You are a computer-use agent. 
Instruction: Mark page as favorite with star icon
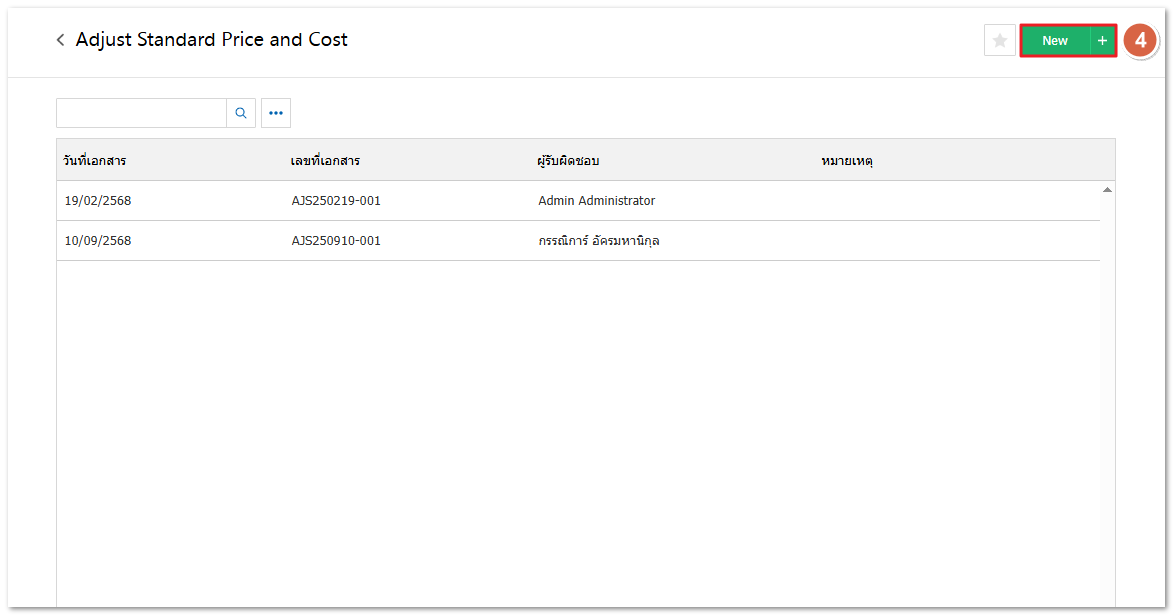click(999, 41)
